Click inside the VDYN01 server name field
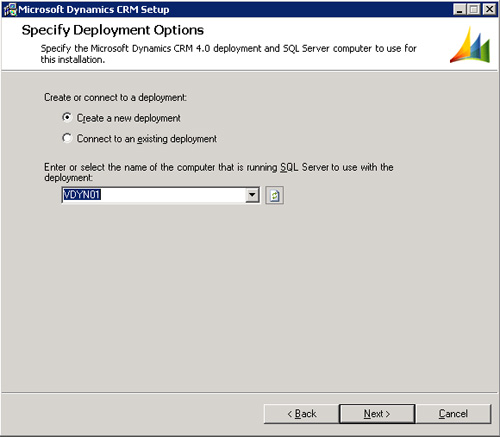Viewport: 500px width, 437px height. [x=154, y=195]
